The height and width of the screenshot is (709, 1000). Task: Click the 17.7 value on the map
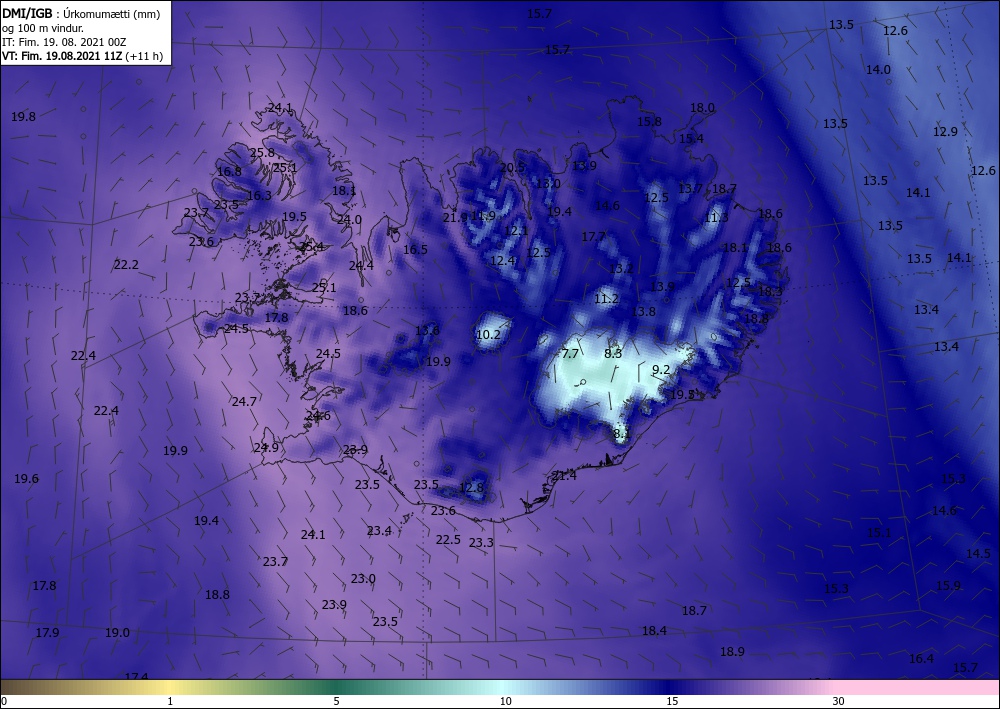(594, 237)
